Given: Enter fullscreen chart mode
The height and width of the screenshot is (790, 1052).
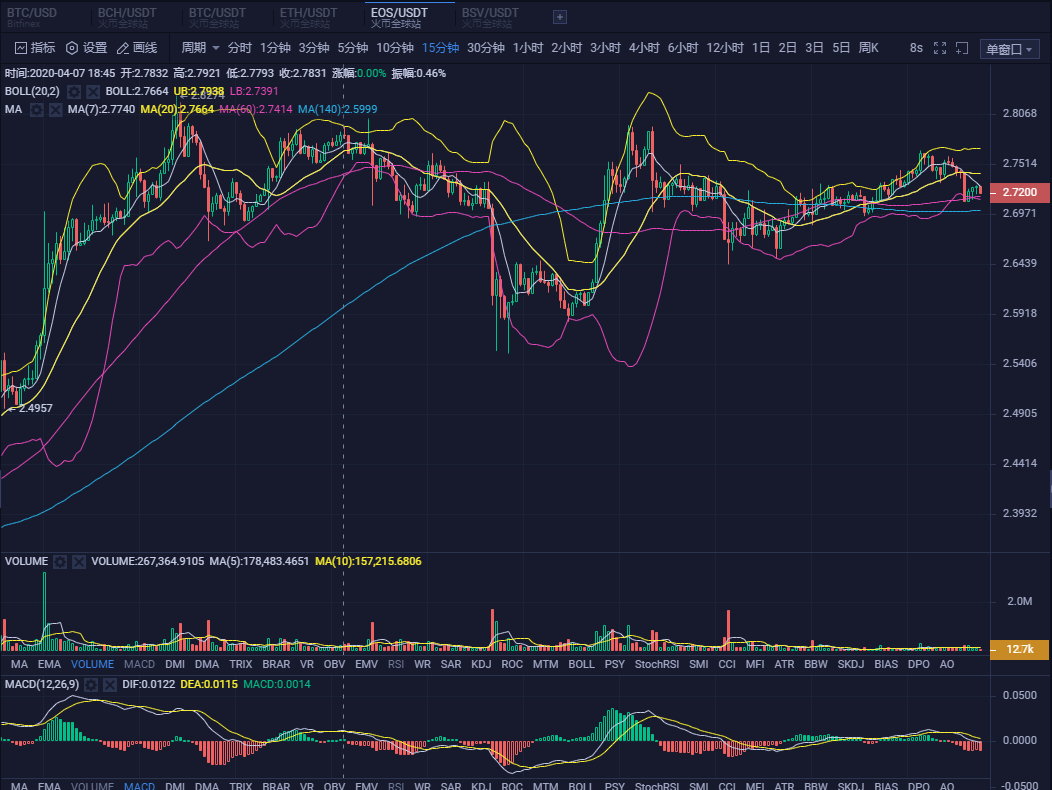Looking at the screenshot, I should (939, 48).
